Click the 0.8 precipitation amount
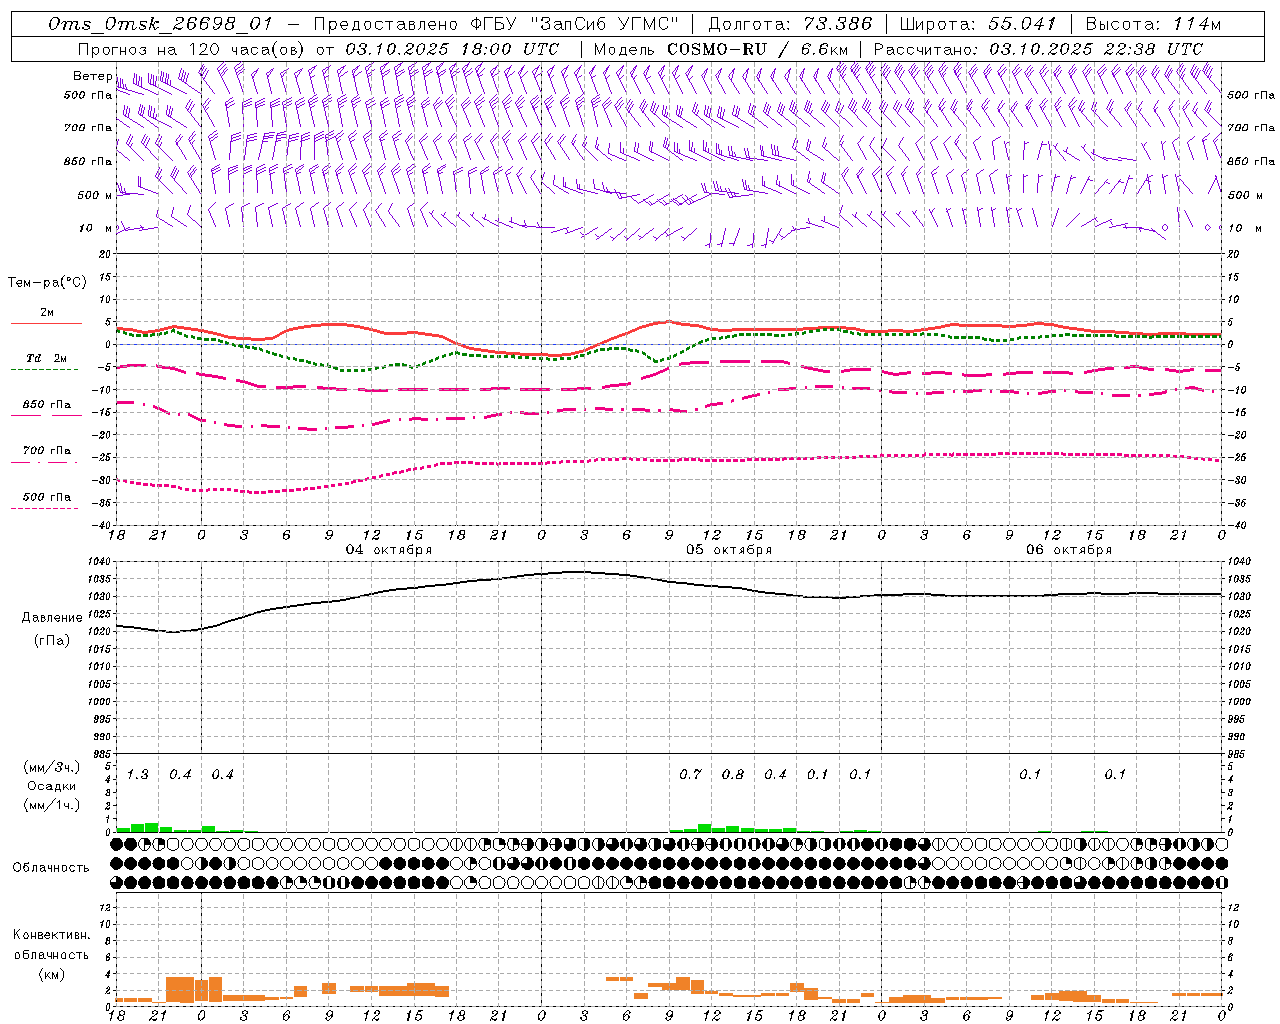The image size is (1280, 1024). pos(733,774)
